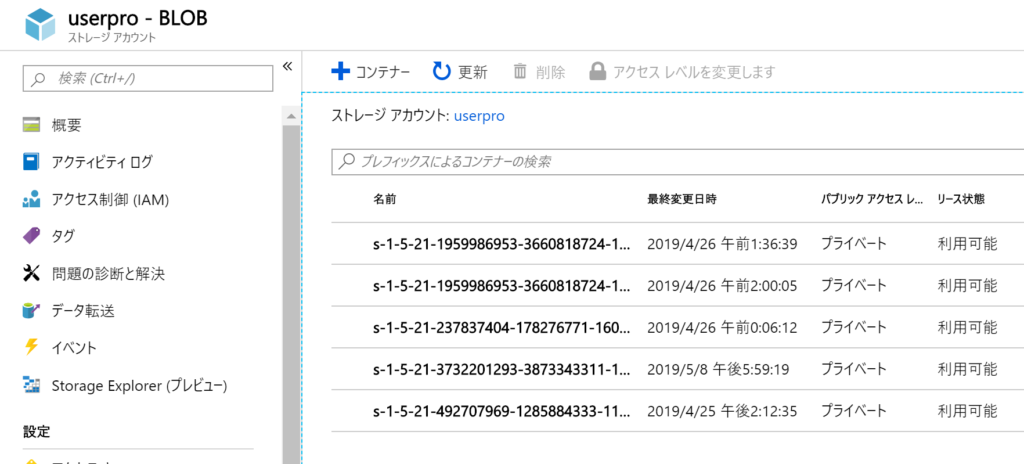Click the 削除 delete label
This screenshot has height=464, width=1024.
tap(550, 72)
